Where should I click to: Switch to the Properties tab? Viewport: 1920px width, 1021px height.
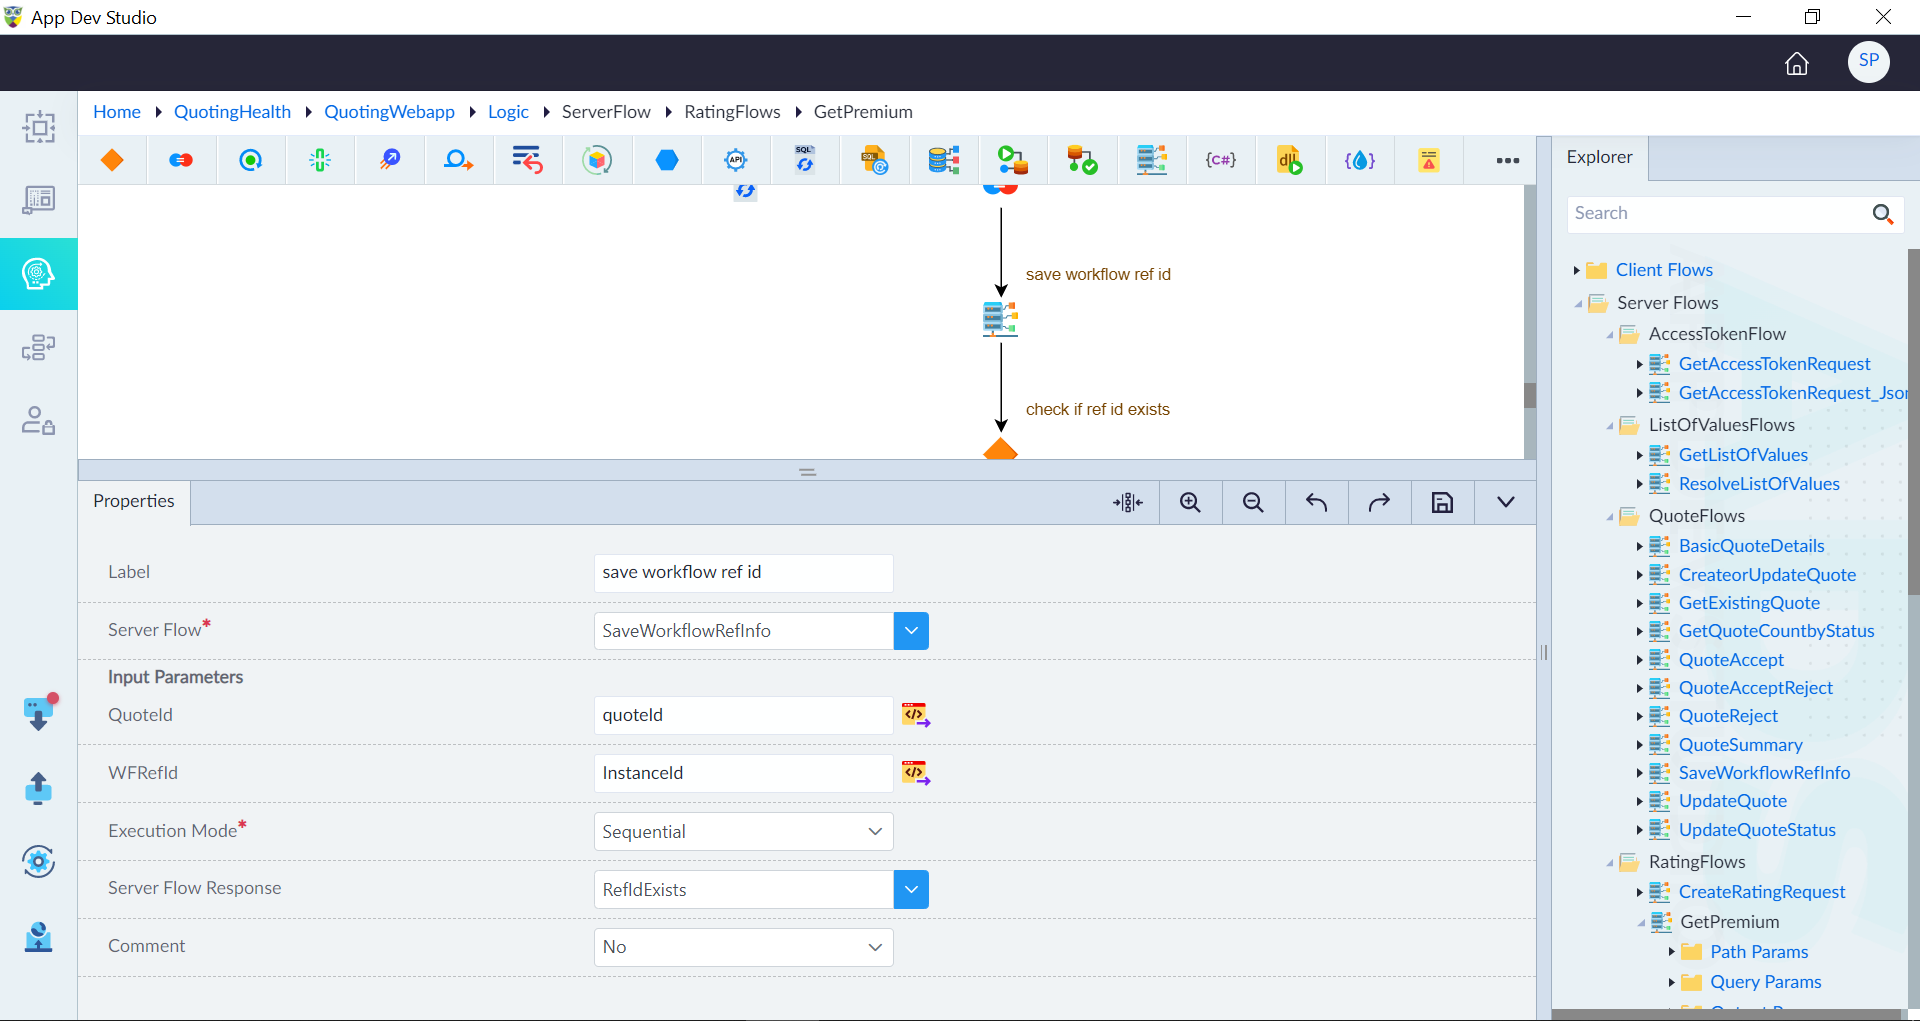pos(134,502)
